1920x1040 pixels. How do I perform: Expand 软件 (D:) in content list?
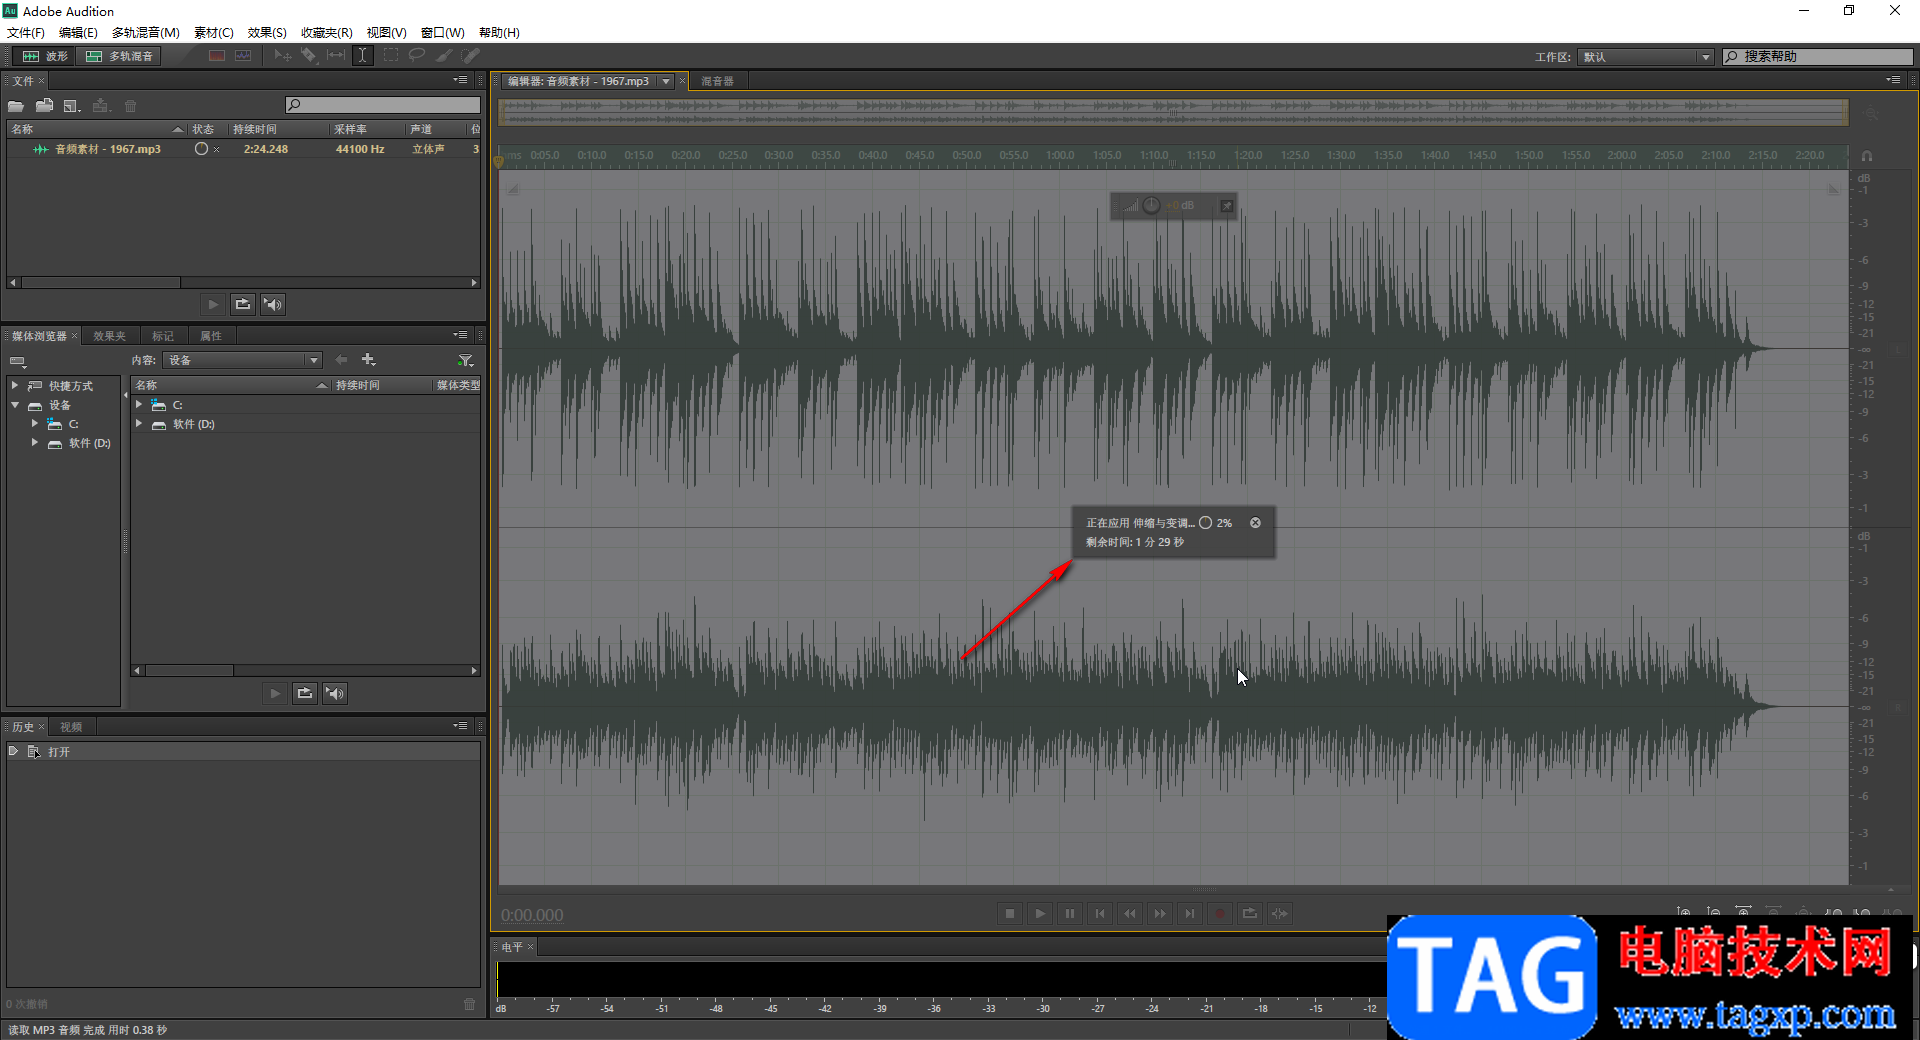[139, 424]
